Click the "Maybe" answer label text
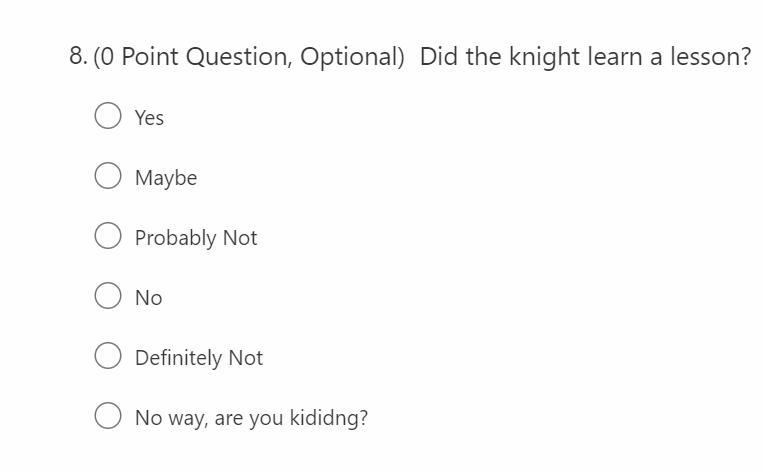 (166, 178)
